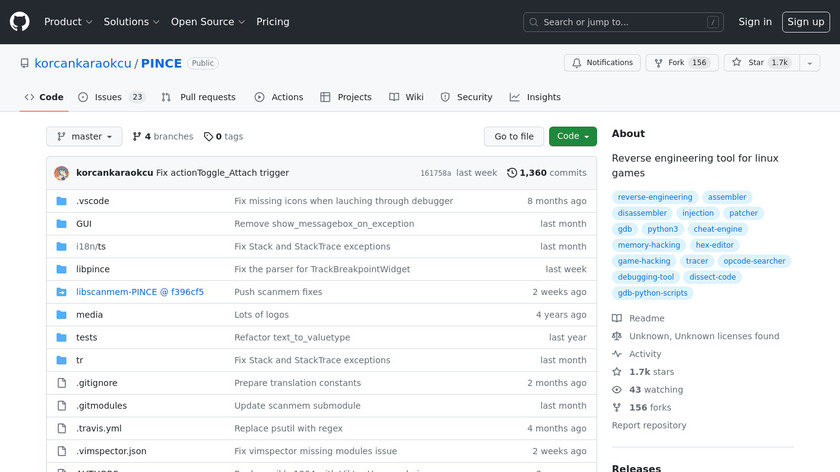Screen dimensions: 840x472
Task: Open the .gitmodules file
Action: coord(101,406)
